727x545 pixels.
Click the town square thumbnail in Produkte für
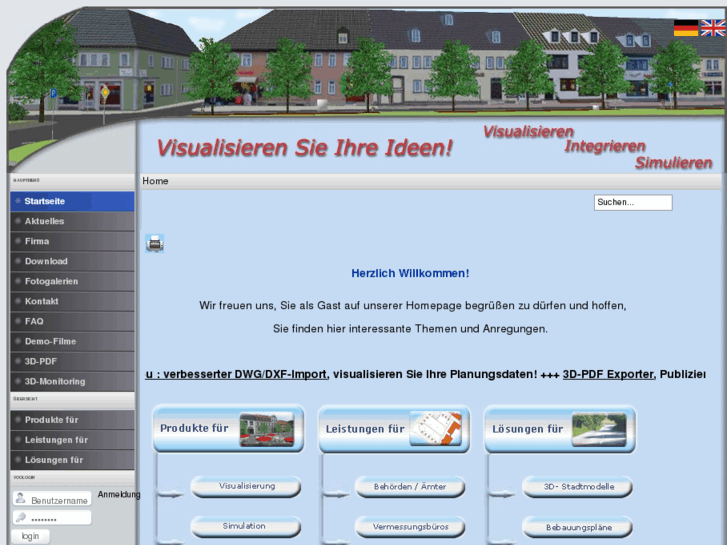click(x=267, y=430)
